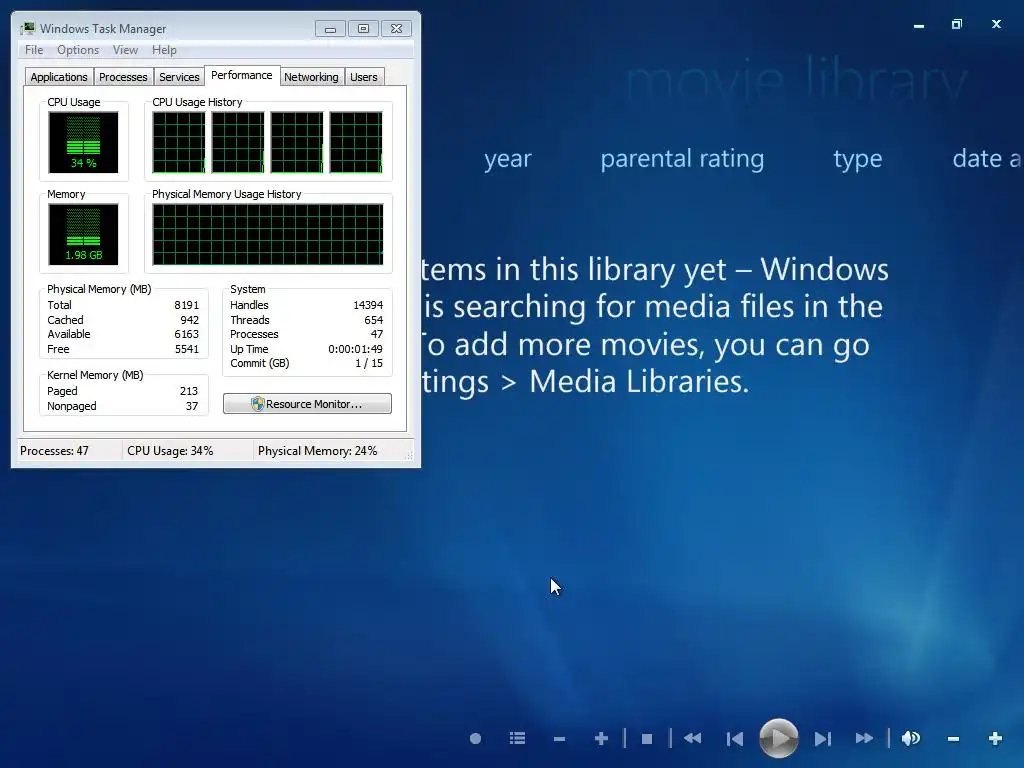Viewport: 1024px width, 768px height.
Task: Click the Task Manager title bar icon
Action: [27, 28]
